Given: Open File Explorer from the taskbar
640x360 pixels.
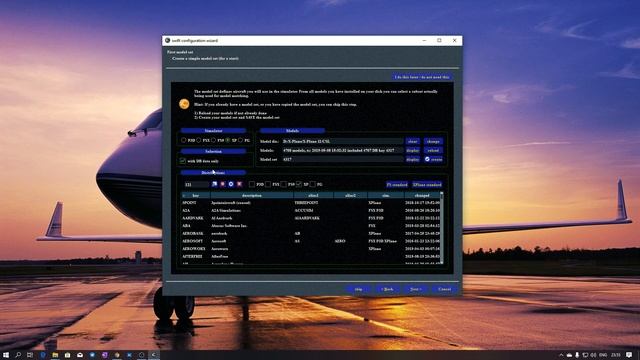Looking at the screenshot, I should click(55, 355).
